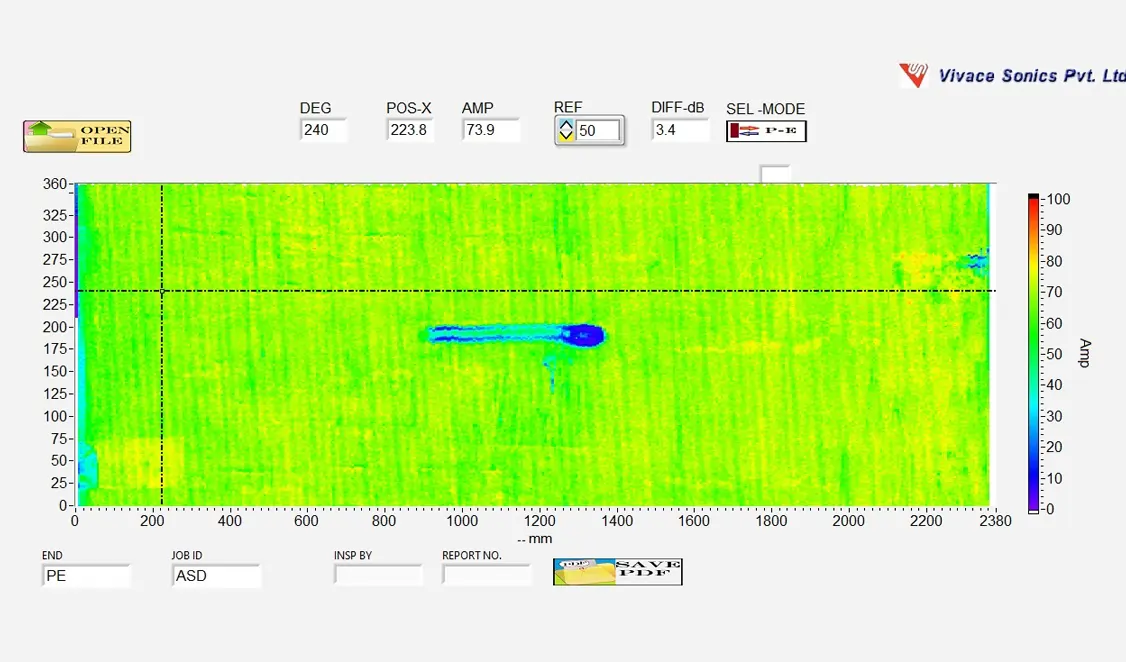Image resolution: width=1126 pixels, height=662 pixels.
Task: Click the "REPORT NO." label
Action: tap(472, 555)
